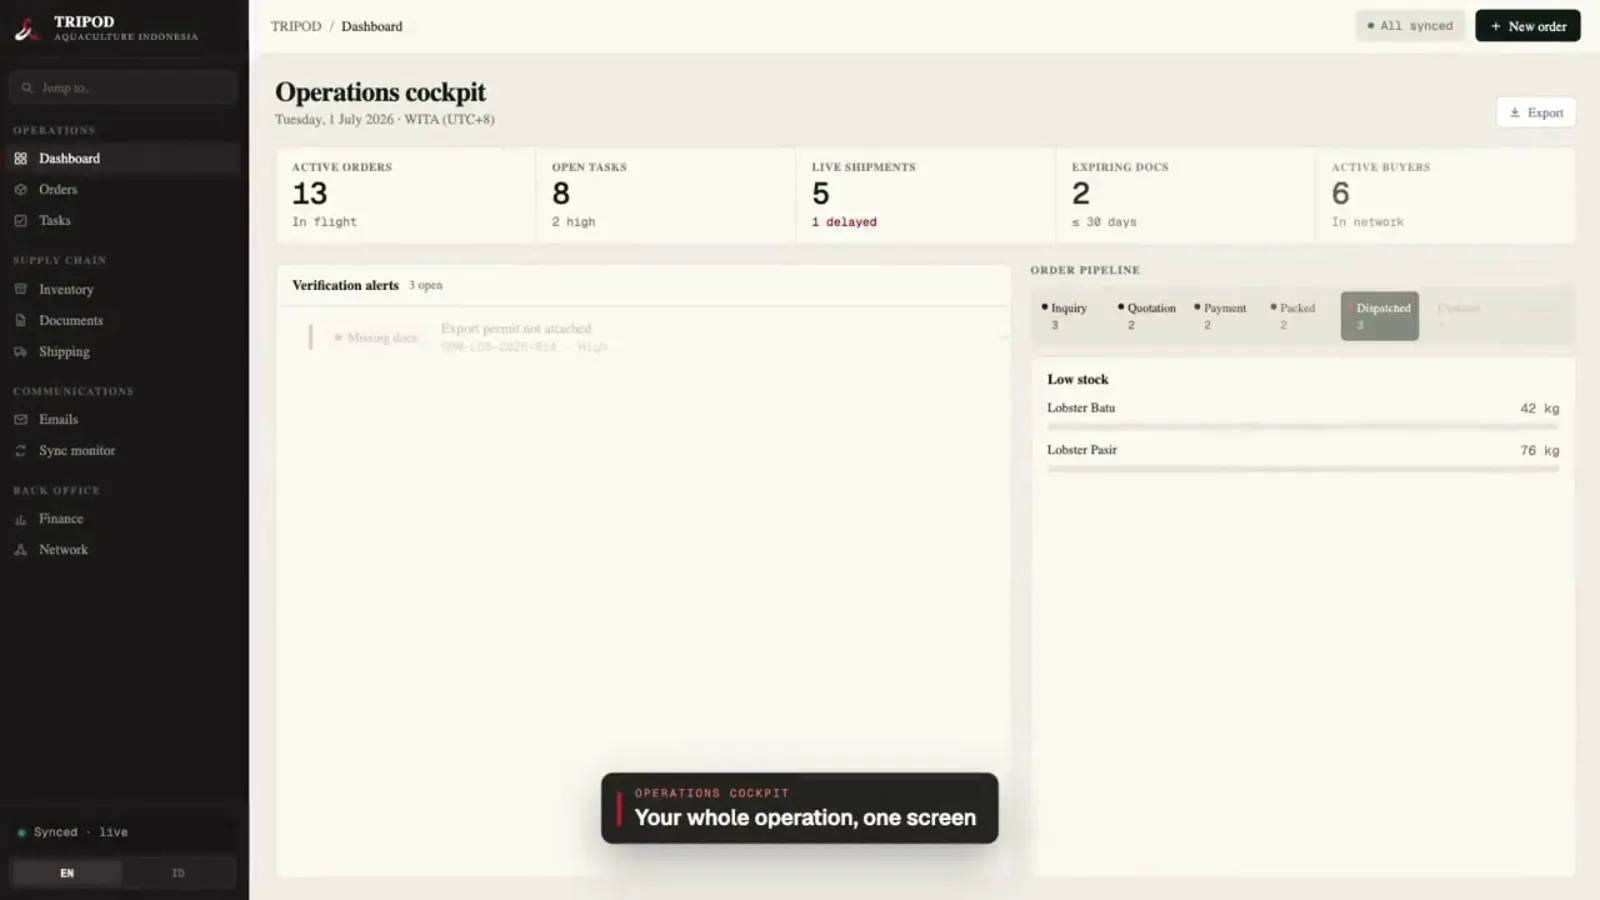Focus the Jump to search field
The width and height of the screenshot is (1600, 900).
click(124, 88)
